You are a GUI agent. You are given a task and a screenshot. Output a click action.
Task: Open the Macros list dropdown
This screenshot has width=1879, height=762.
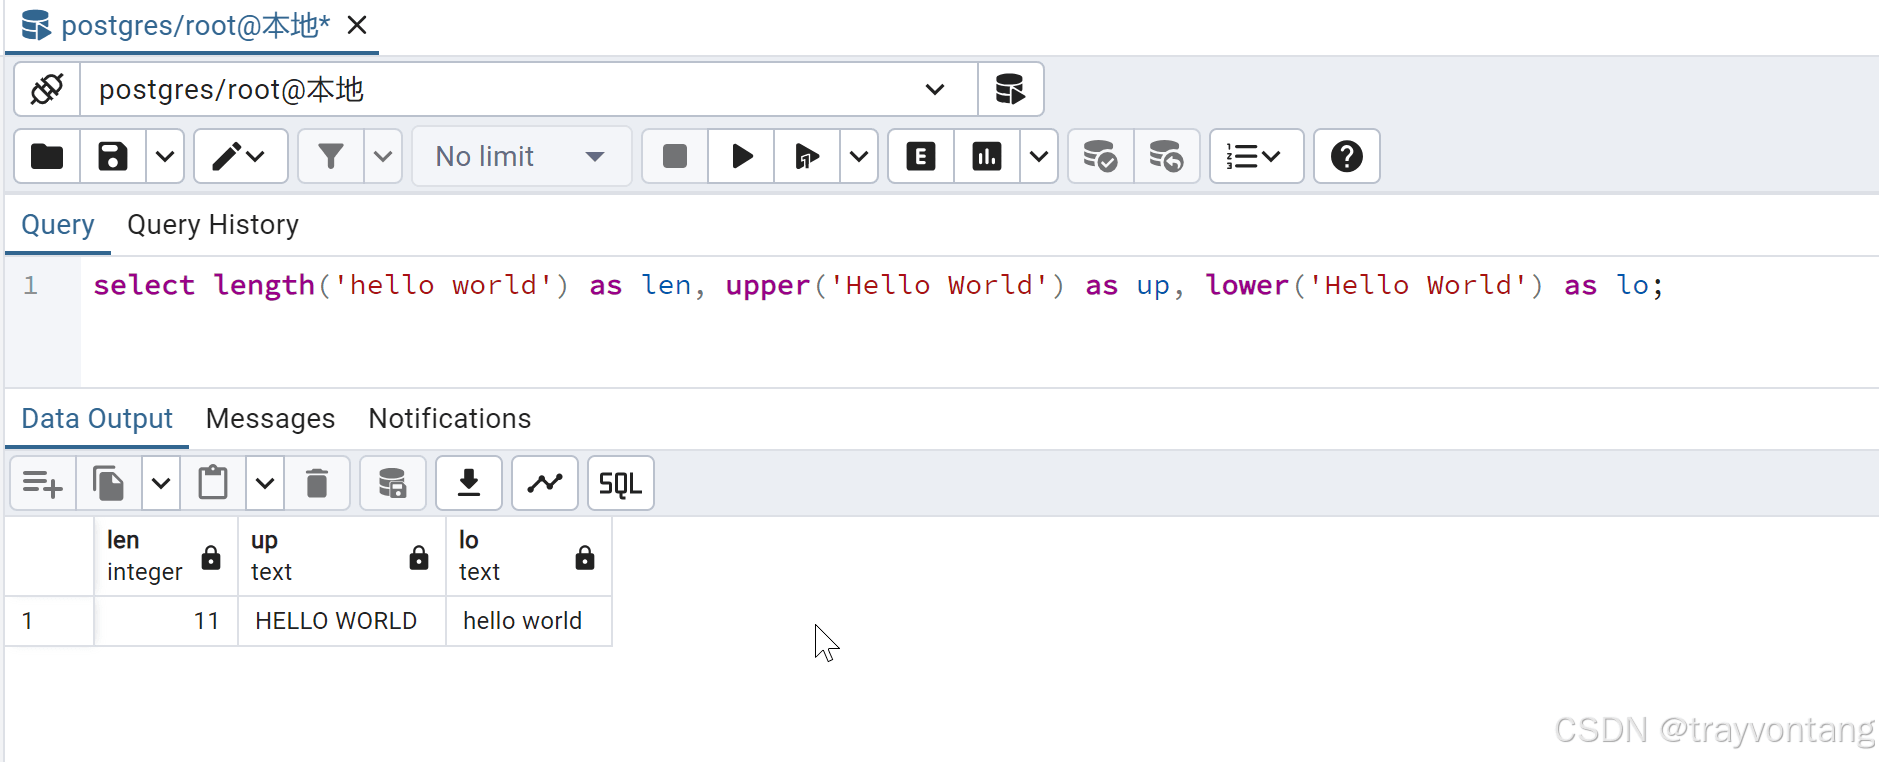tap(1256, 156)
